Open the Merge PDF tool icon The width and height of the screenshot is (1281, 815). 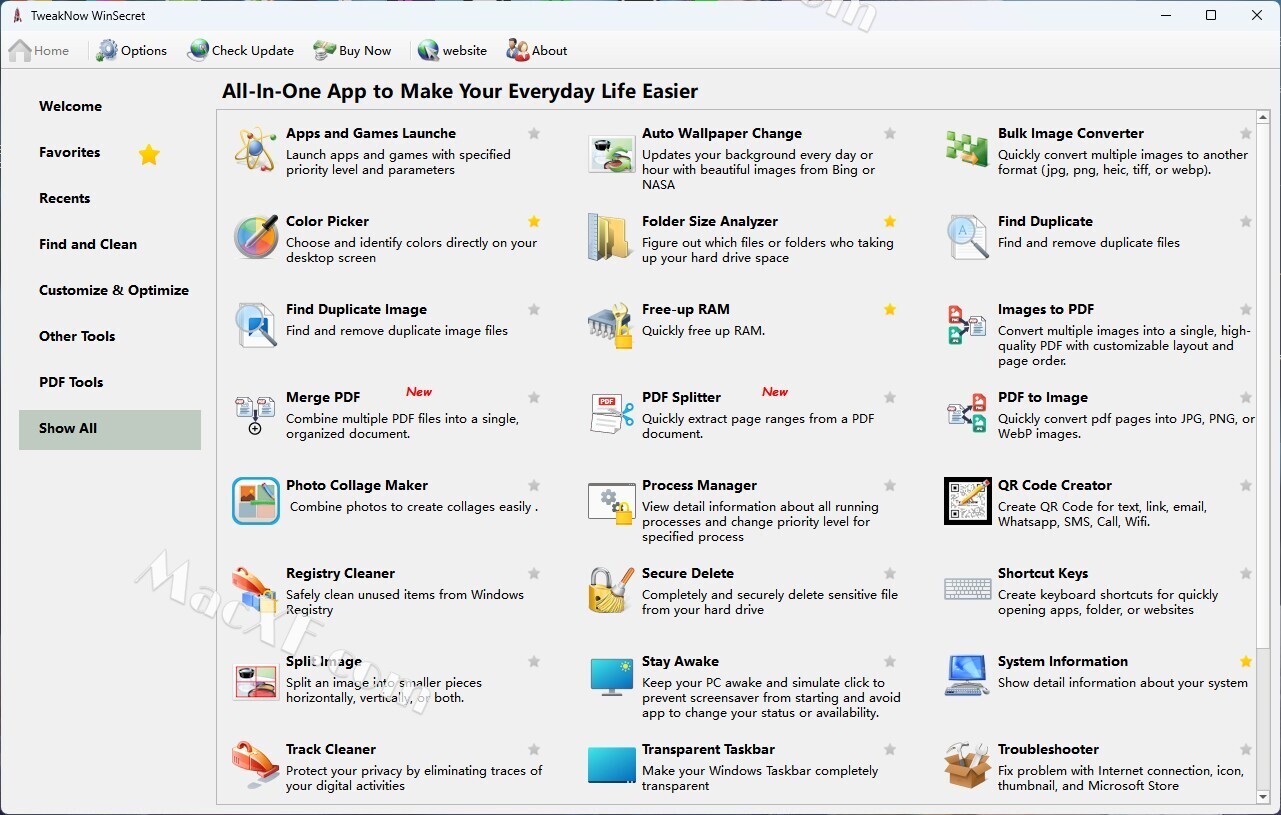click(x=255, y=414)
